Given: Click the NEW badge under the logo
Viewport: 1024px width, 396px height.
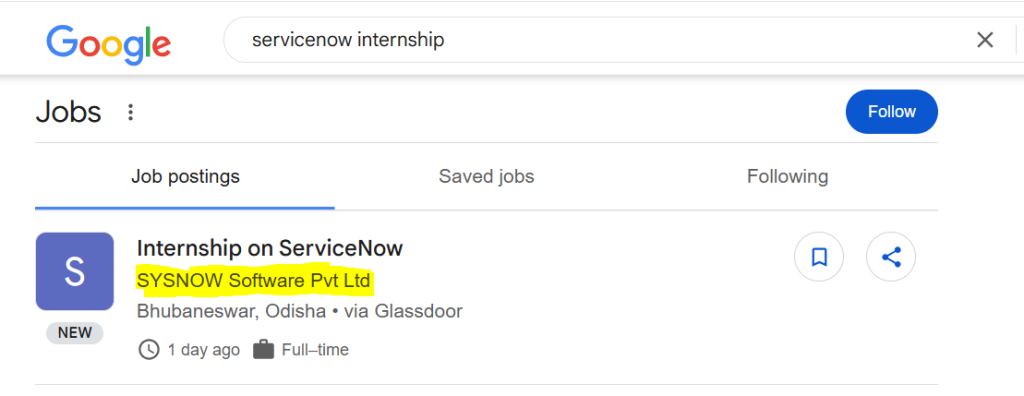Looking at the screenshot, I should [74, 333].
